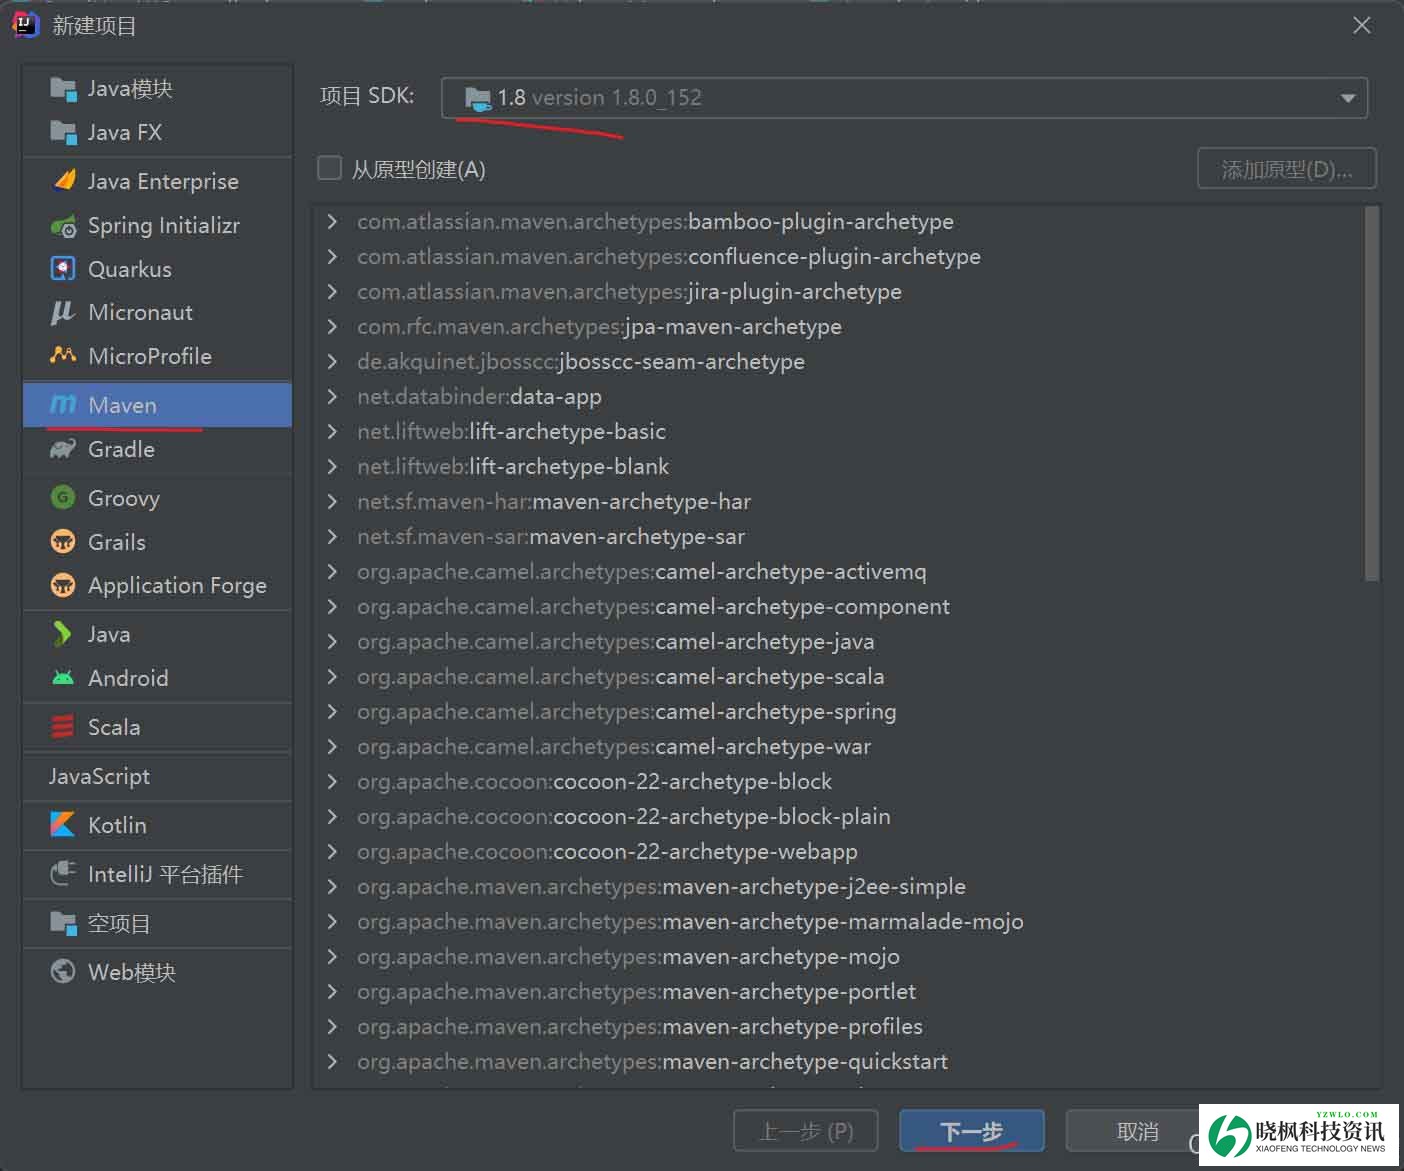Enable the 从原型创建(A) checkbox
The image size is (1404, 1171).
click(x=330, y=168)
